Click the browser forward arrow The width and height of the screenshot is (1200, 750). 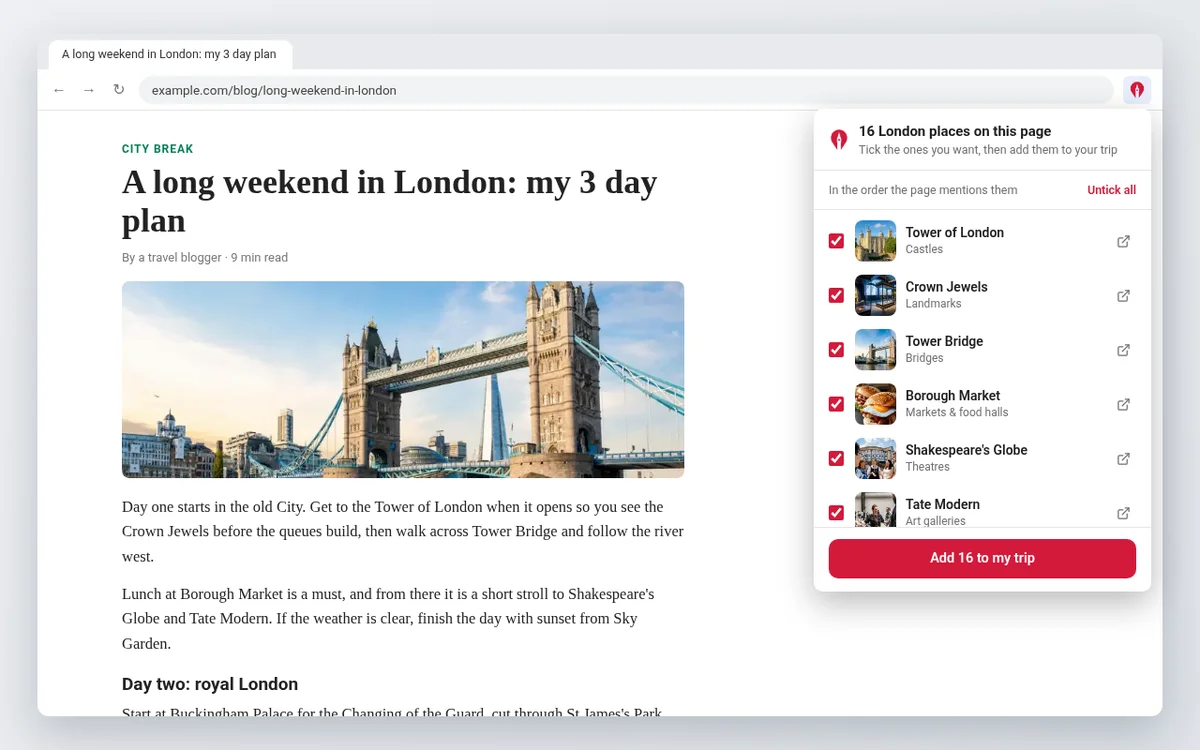pyautogui.click(x=89, y=90)
